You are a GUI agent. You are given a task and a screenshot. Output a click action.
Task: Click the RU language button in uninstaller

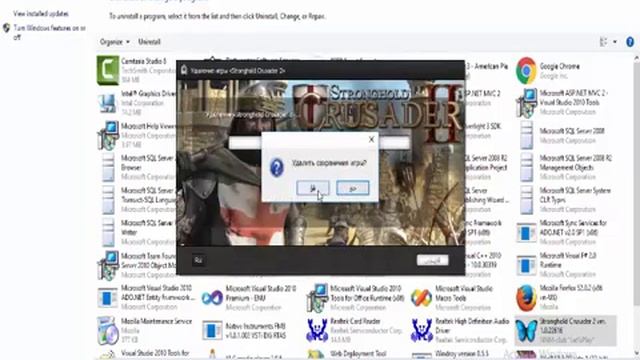coord(198,260)
